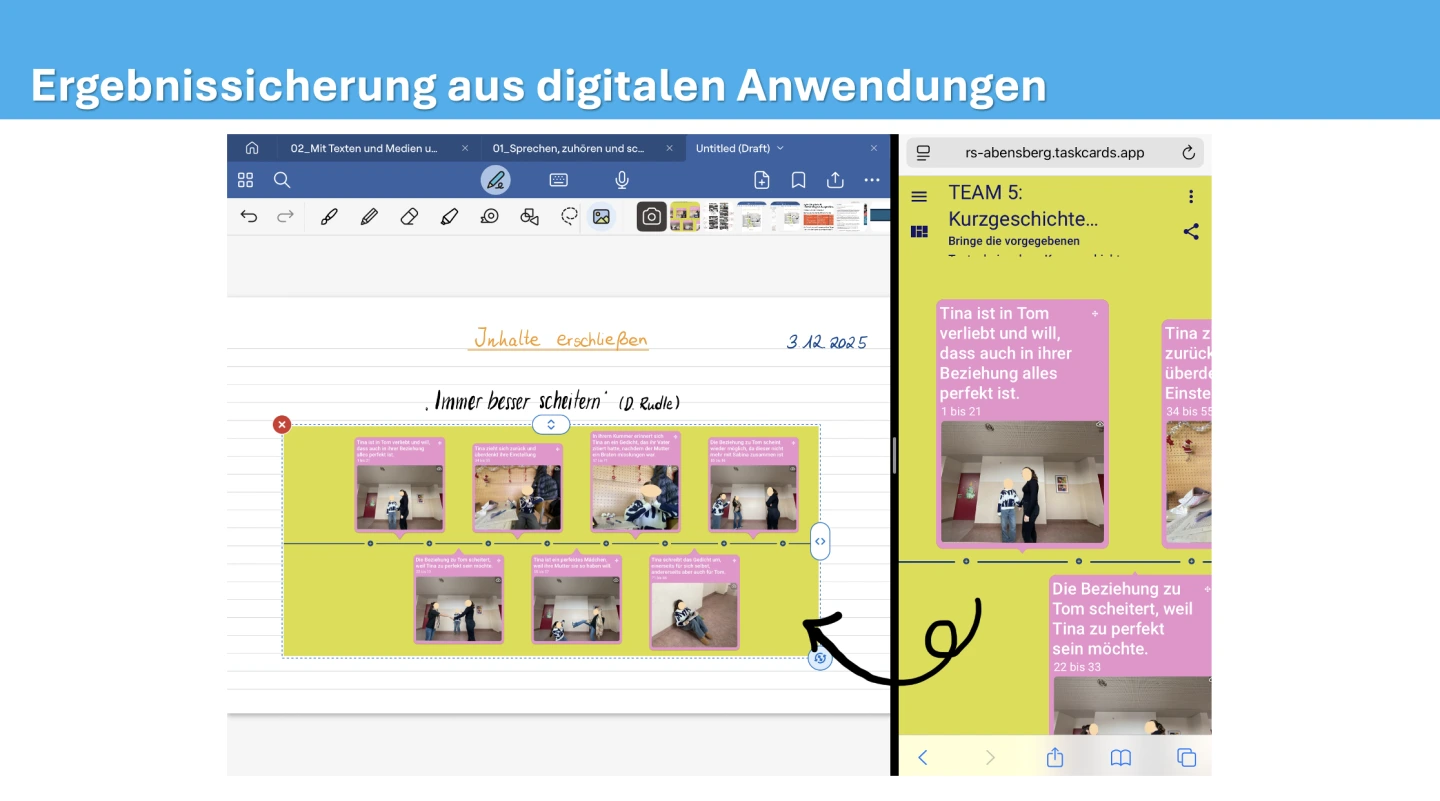Screen dimensions: 1440x801
Task: Open camera to insert a photo
Action: pos(651,217)
